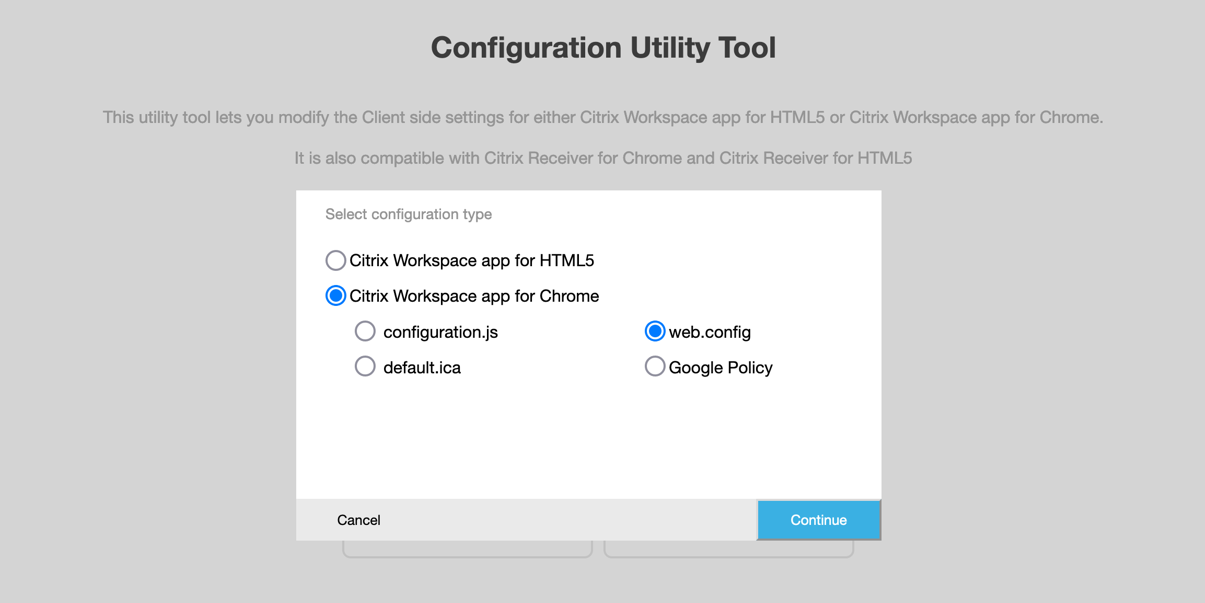Click the Citrix Receiver compatibility note line

tap(603, 158)
